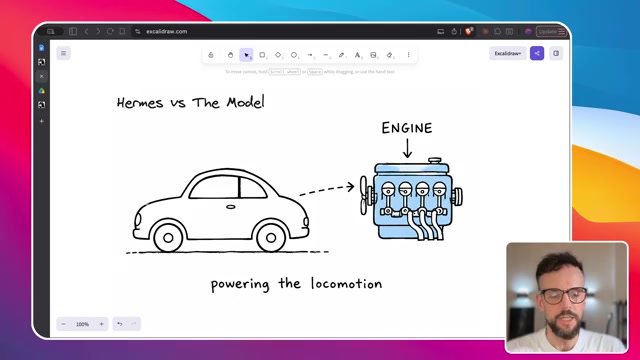The height and width of the screenshot is (360, 640).
Task: Select the Insert image tool
Action: [373, 55]
